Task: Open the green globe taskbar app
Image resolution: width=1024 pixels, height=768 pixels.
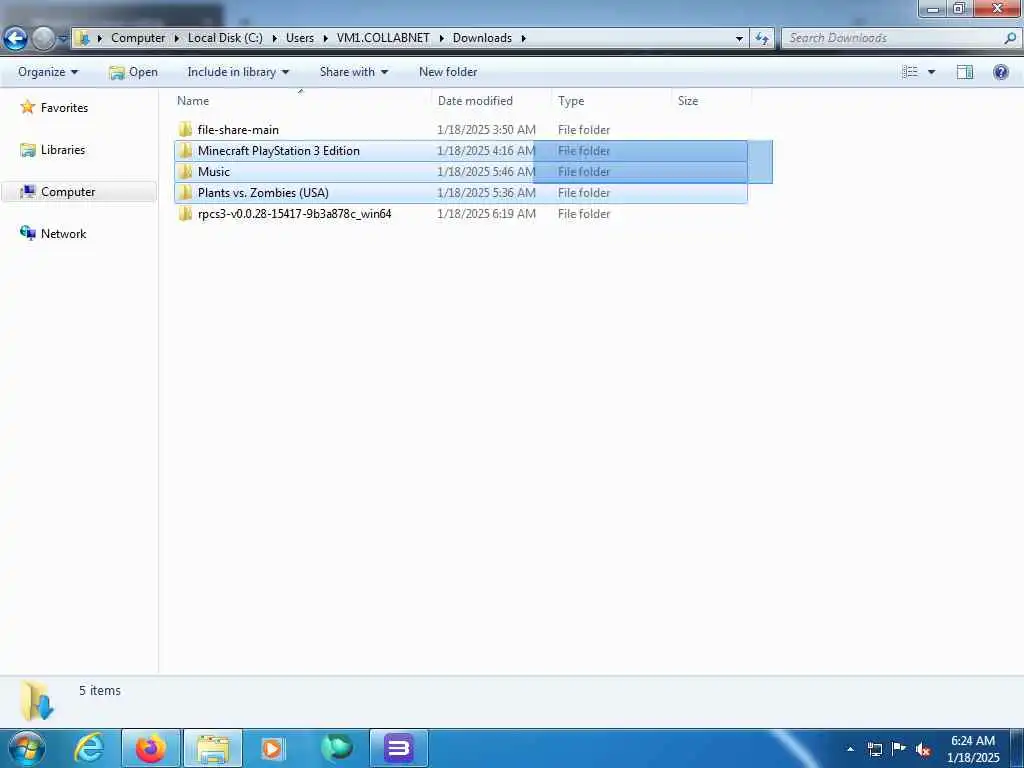Action: tap(336, 748)
